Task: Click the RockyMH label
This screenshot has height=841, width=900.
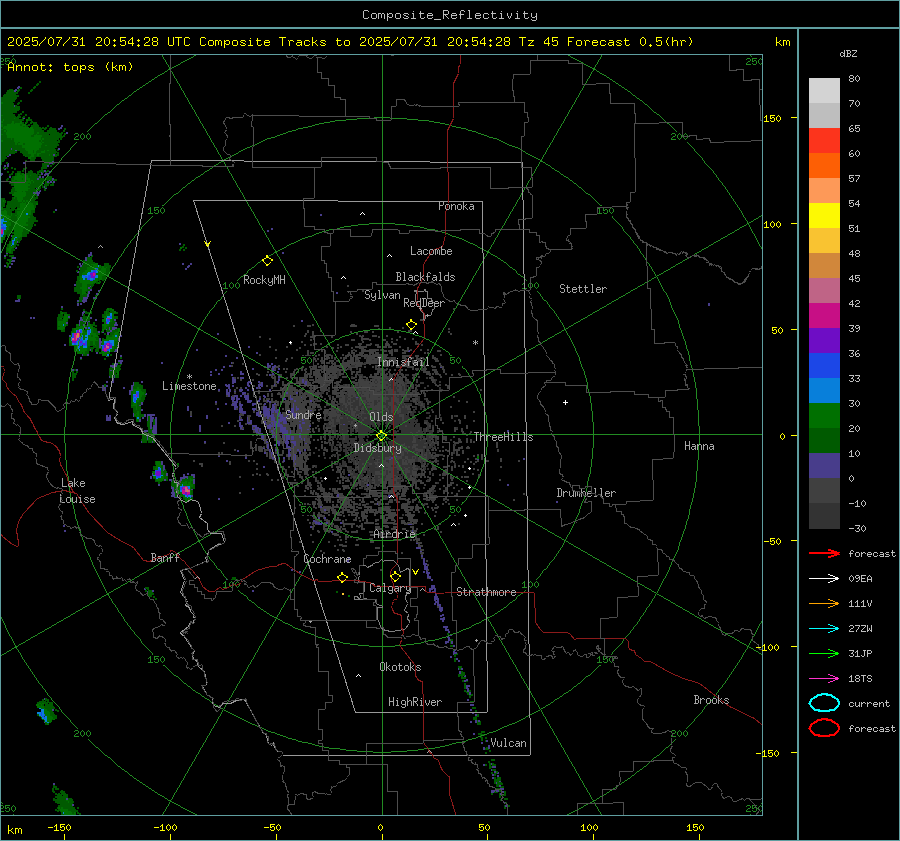Action: pos(264,280)
